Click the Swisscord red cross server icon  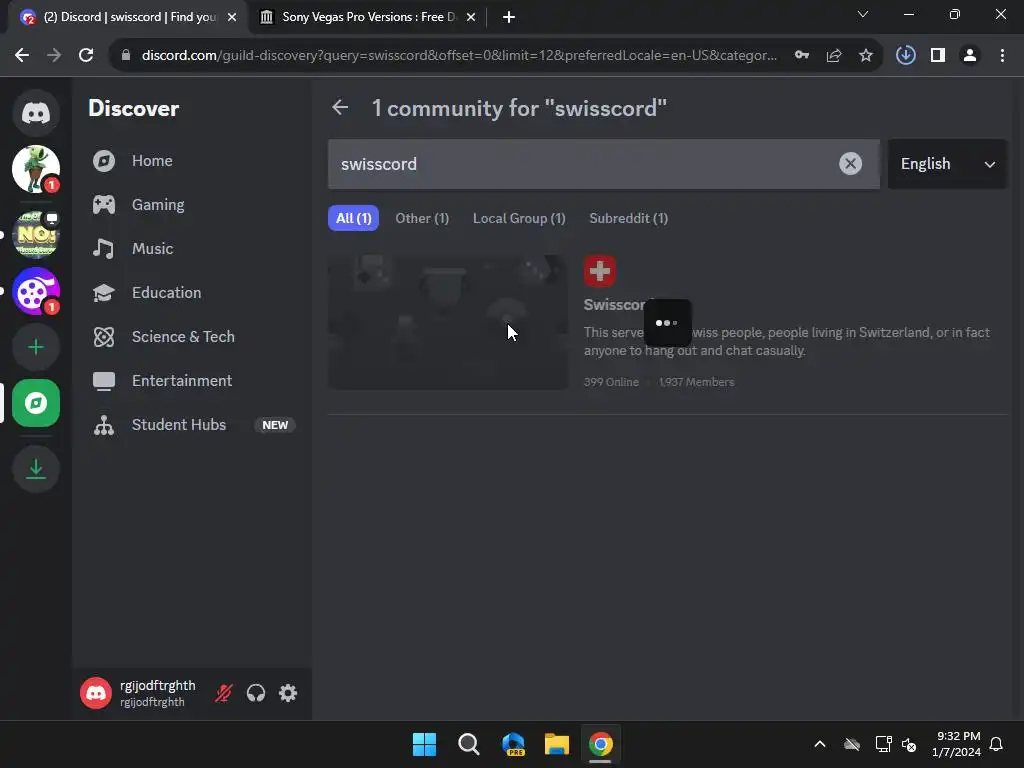coord(600,271)
